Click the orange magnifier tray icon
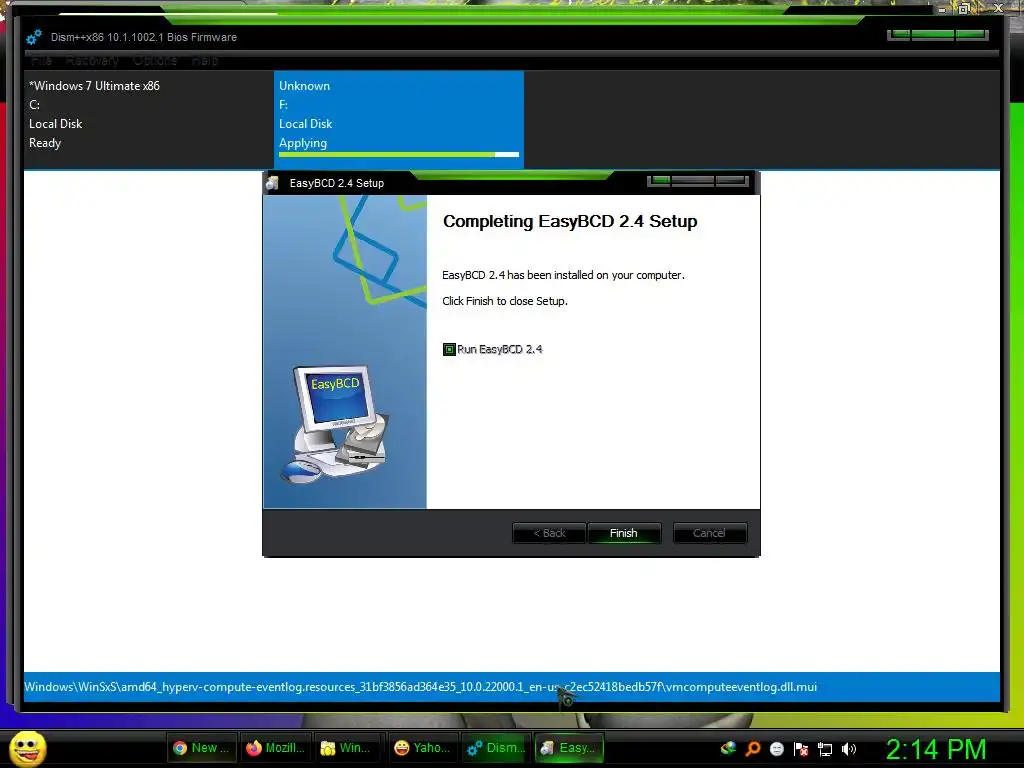The image size is (1024, 768). (752, 748)
